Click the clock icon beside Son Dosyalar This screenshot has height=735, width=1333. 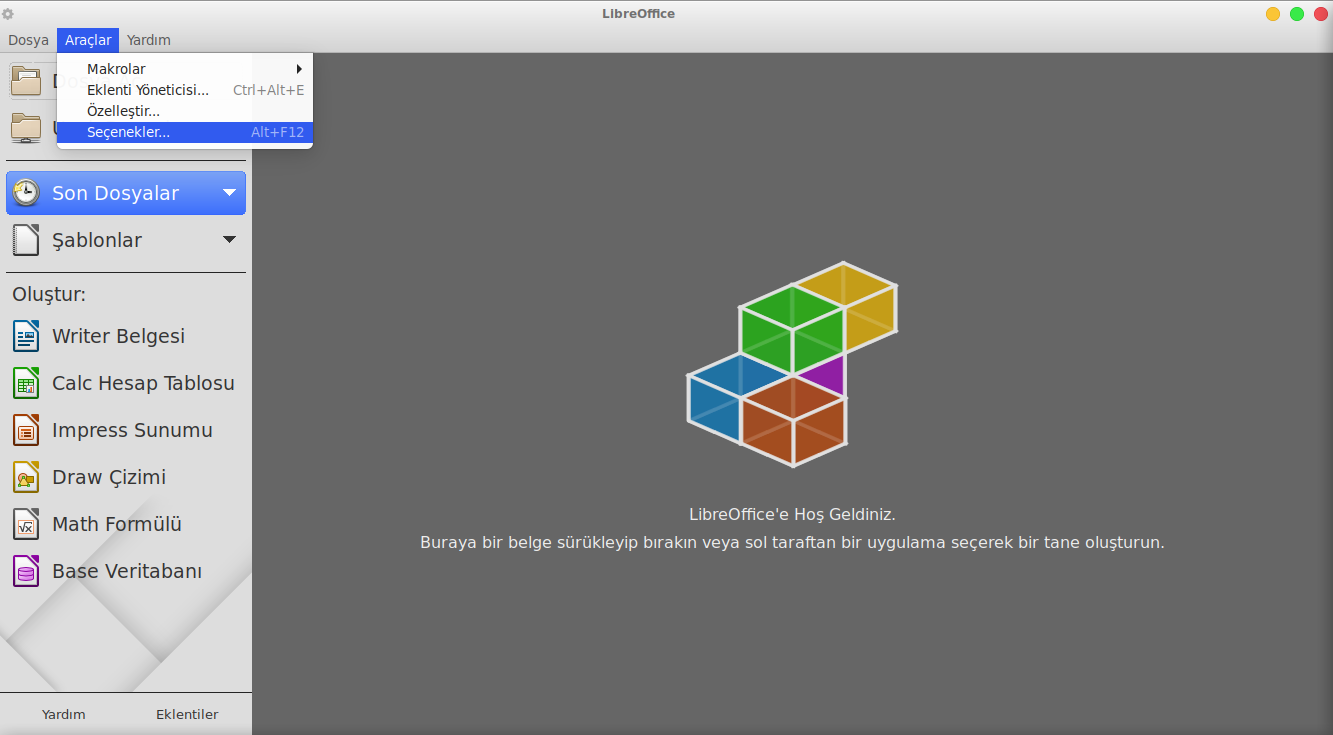[26, 193]
